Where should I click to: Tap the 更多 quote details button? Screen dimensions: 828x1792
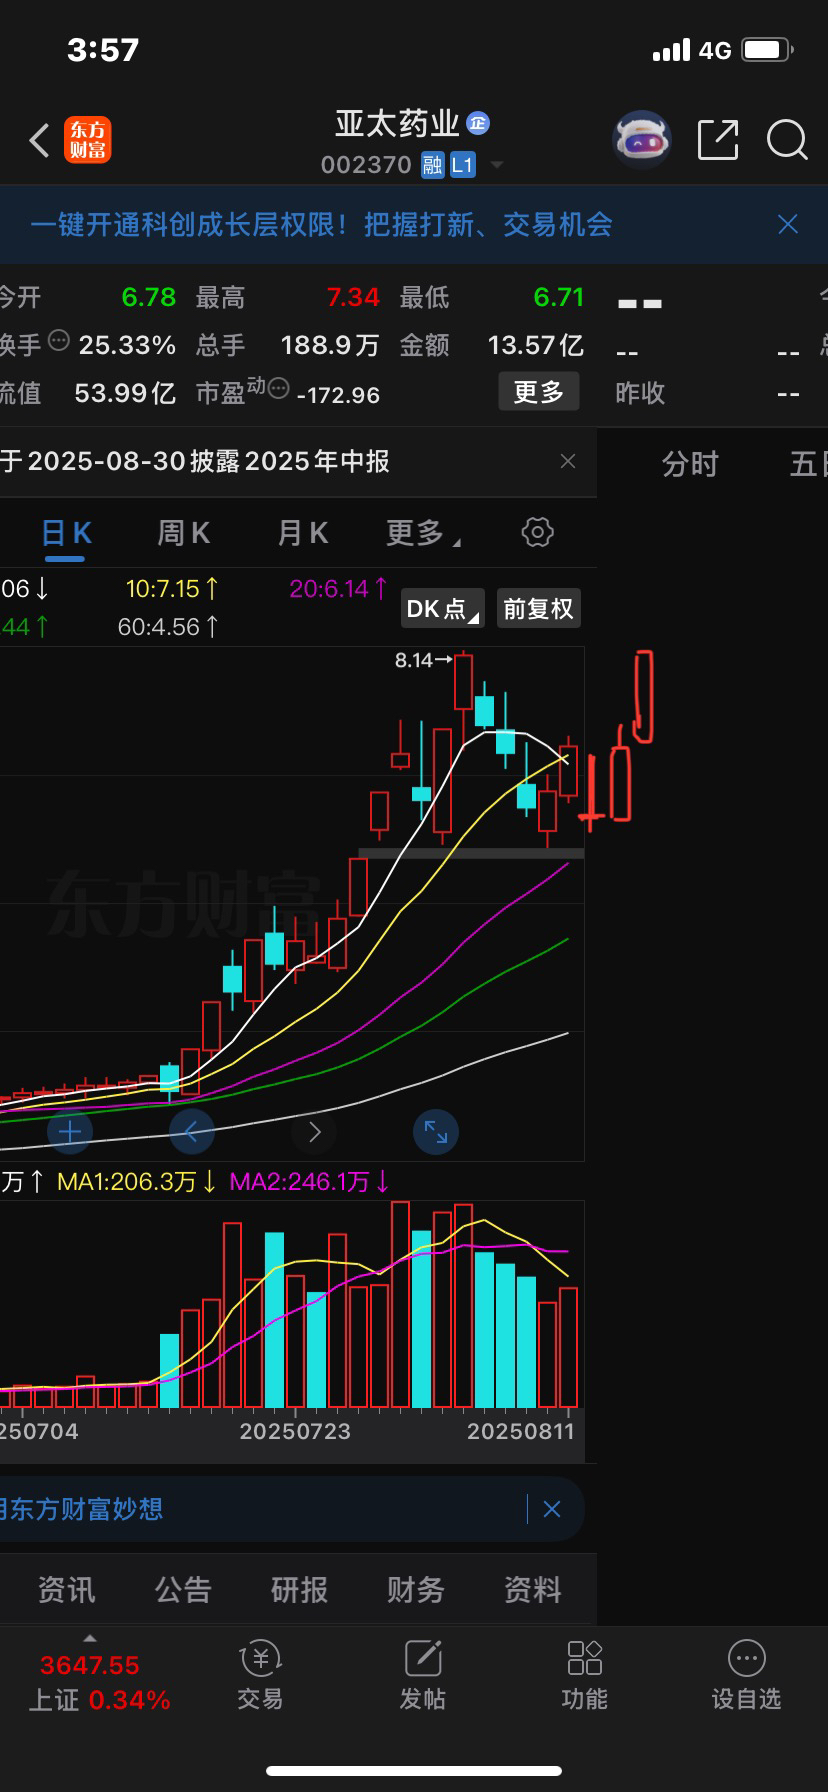[x=539, y=392]
